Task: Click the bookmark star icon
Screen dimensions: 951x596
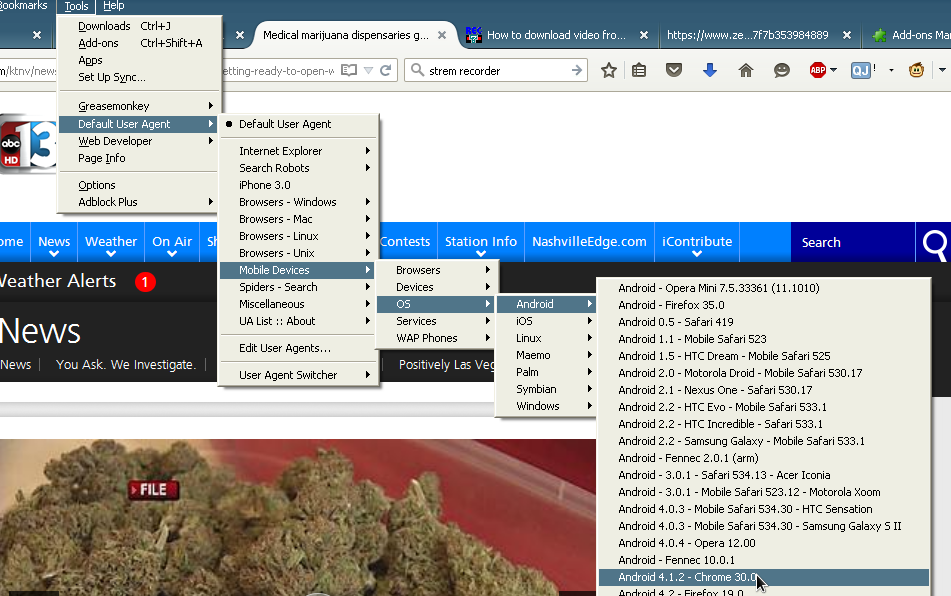Action: point(608,70)
